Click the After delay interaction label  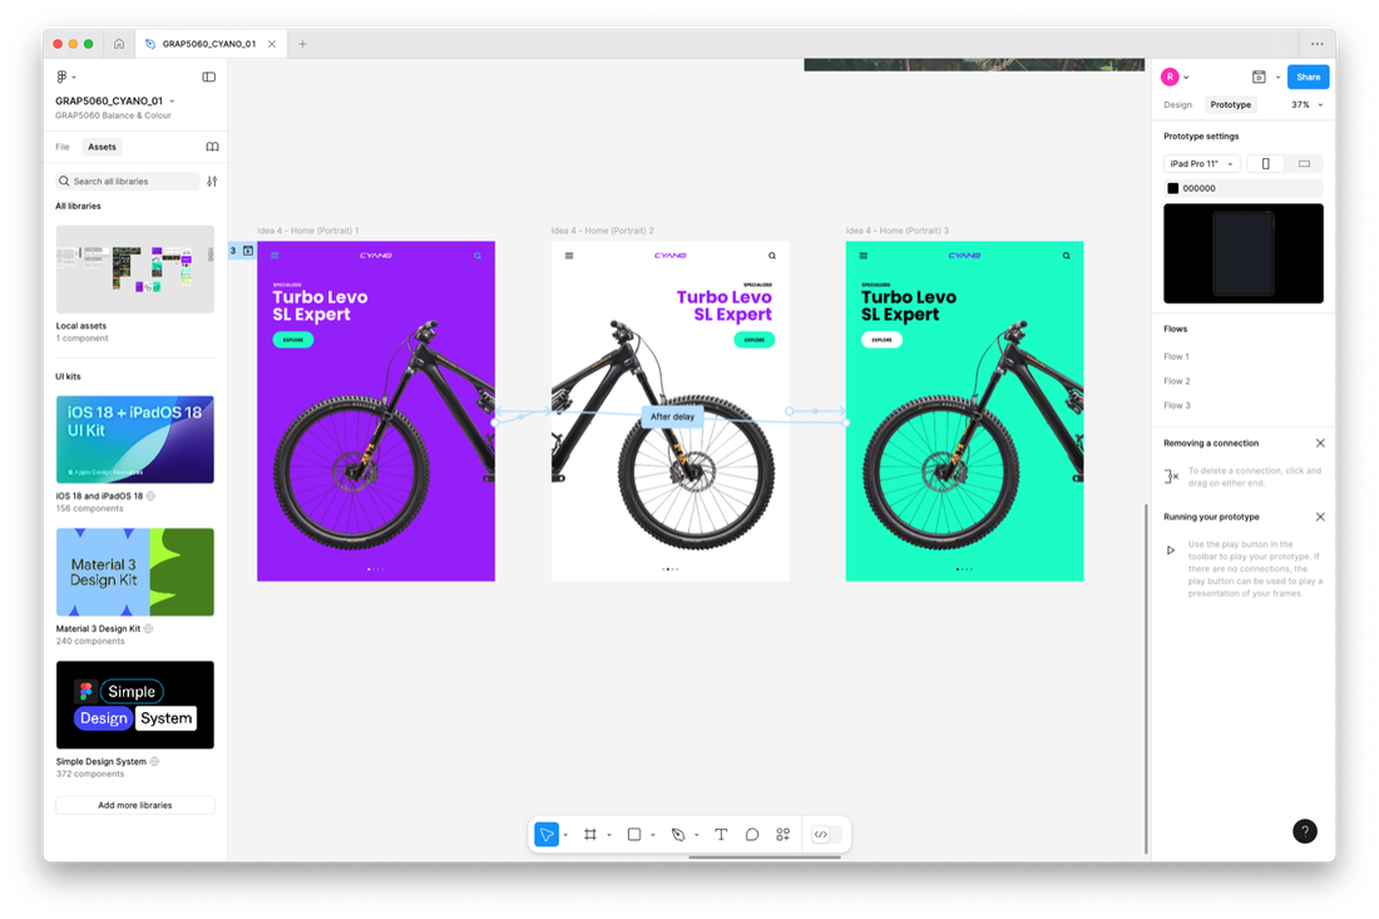[672, 417]
